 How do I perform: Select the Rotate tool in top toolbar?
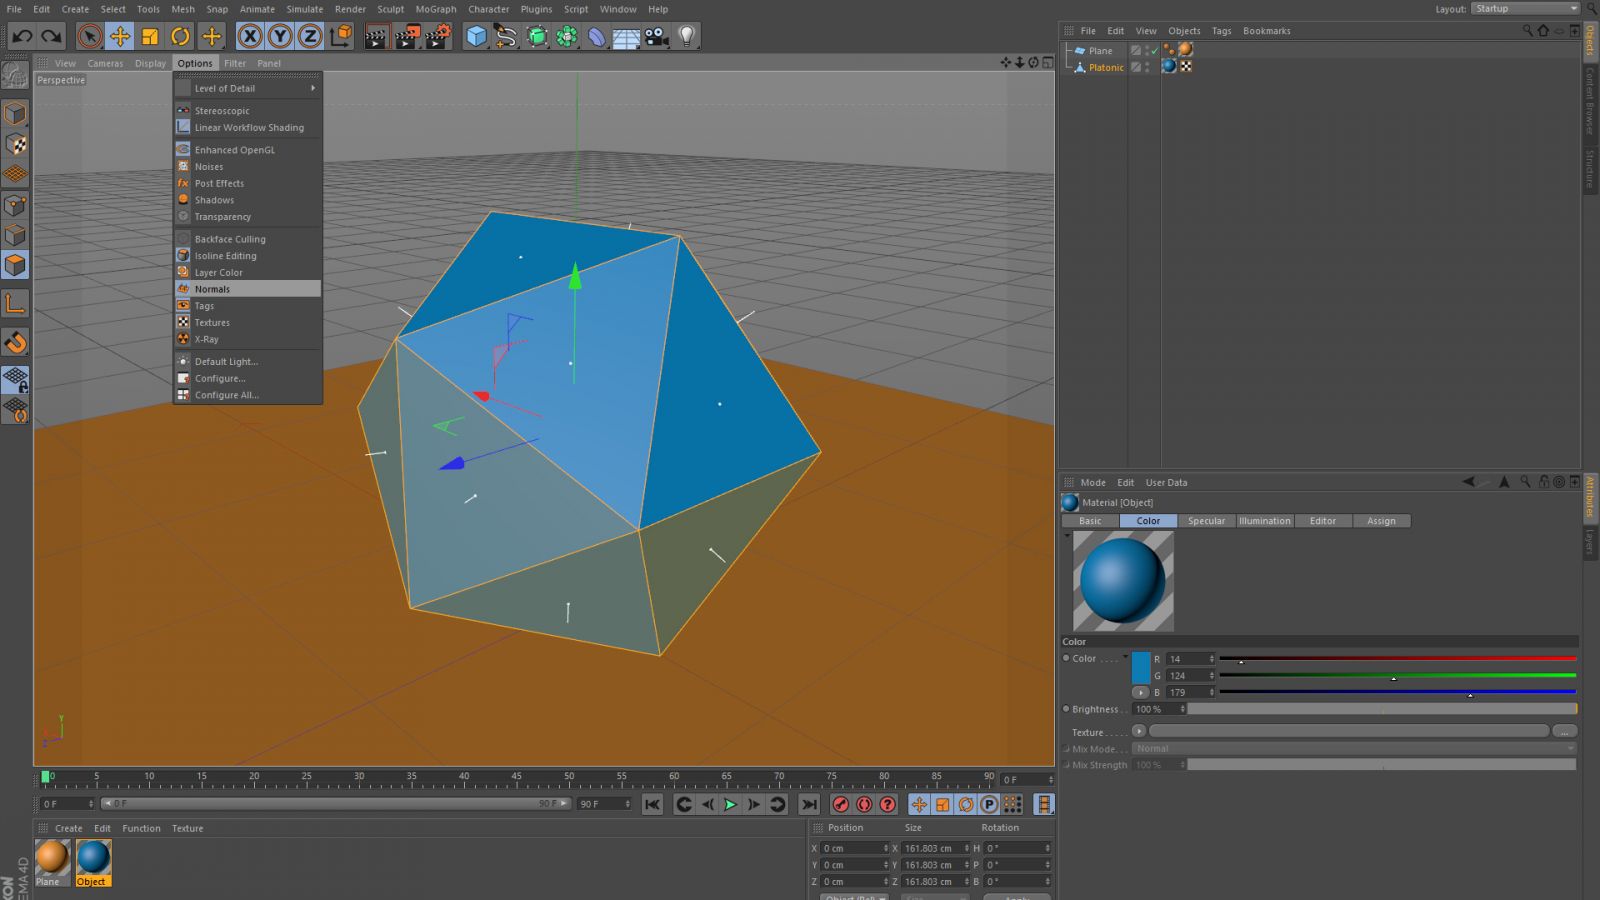(180, 37)
